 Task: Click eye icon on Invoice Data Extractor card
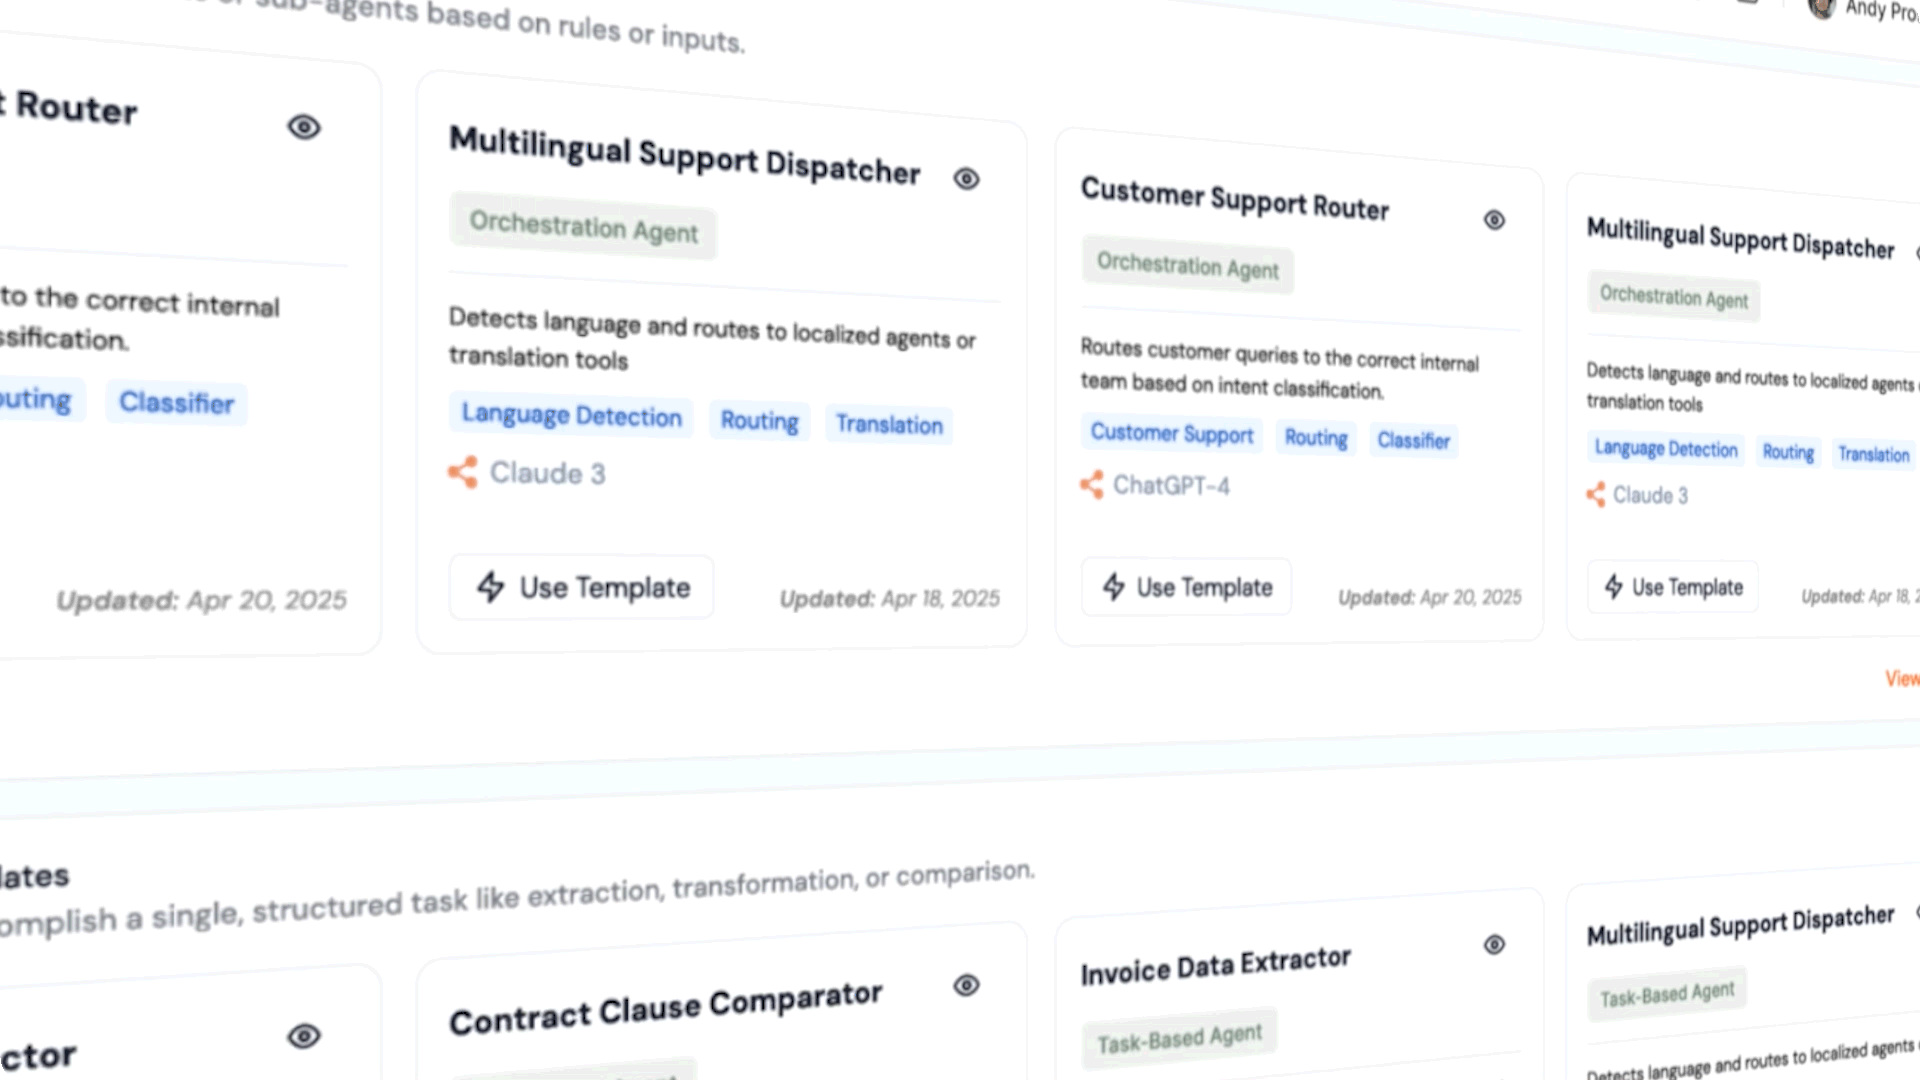[x=1494, y=945]
